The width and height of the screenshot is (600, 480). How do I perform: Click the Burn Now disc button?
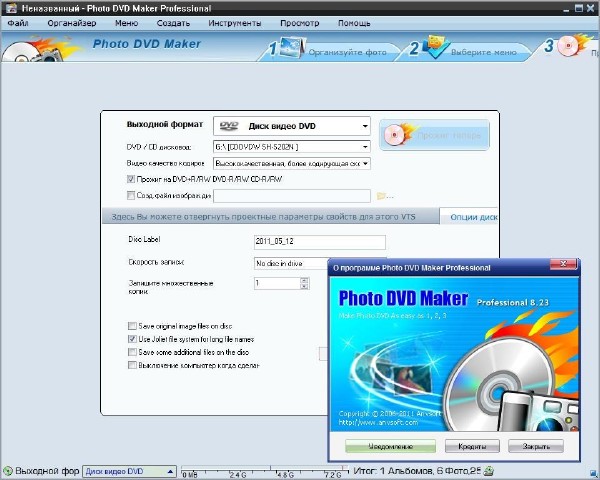point(434,135)
